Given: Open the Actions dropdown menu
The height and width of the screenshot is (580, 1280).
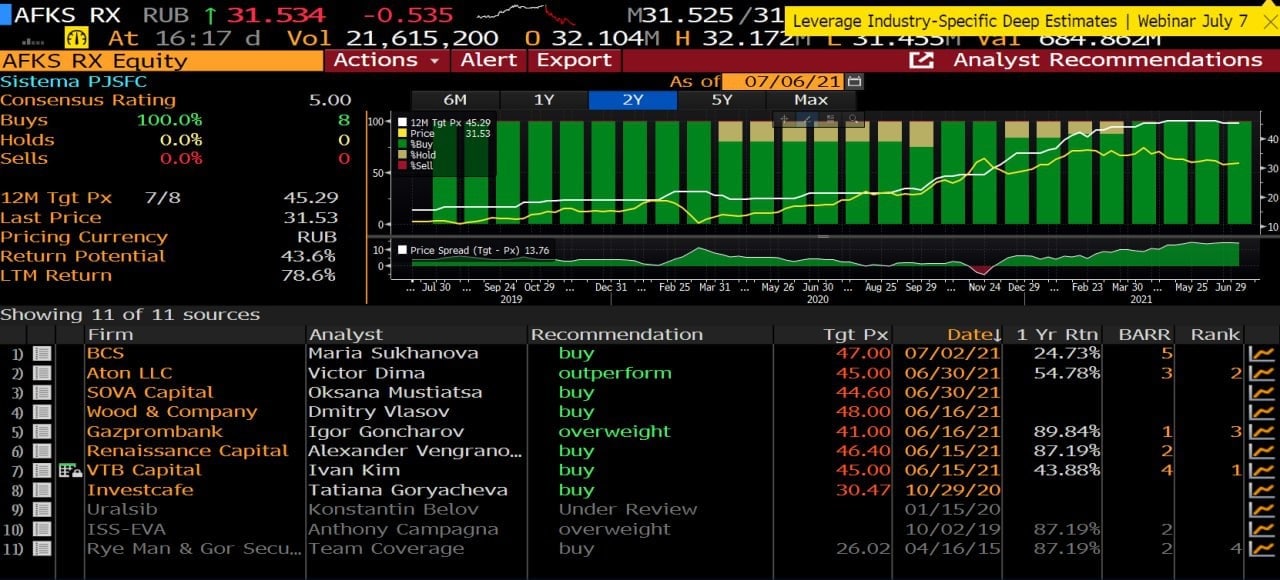Looking at the screenshot, I should pos(386,60).
